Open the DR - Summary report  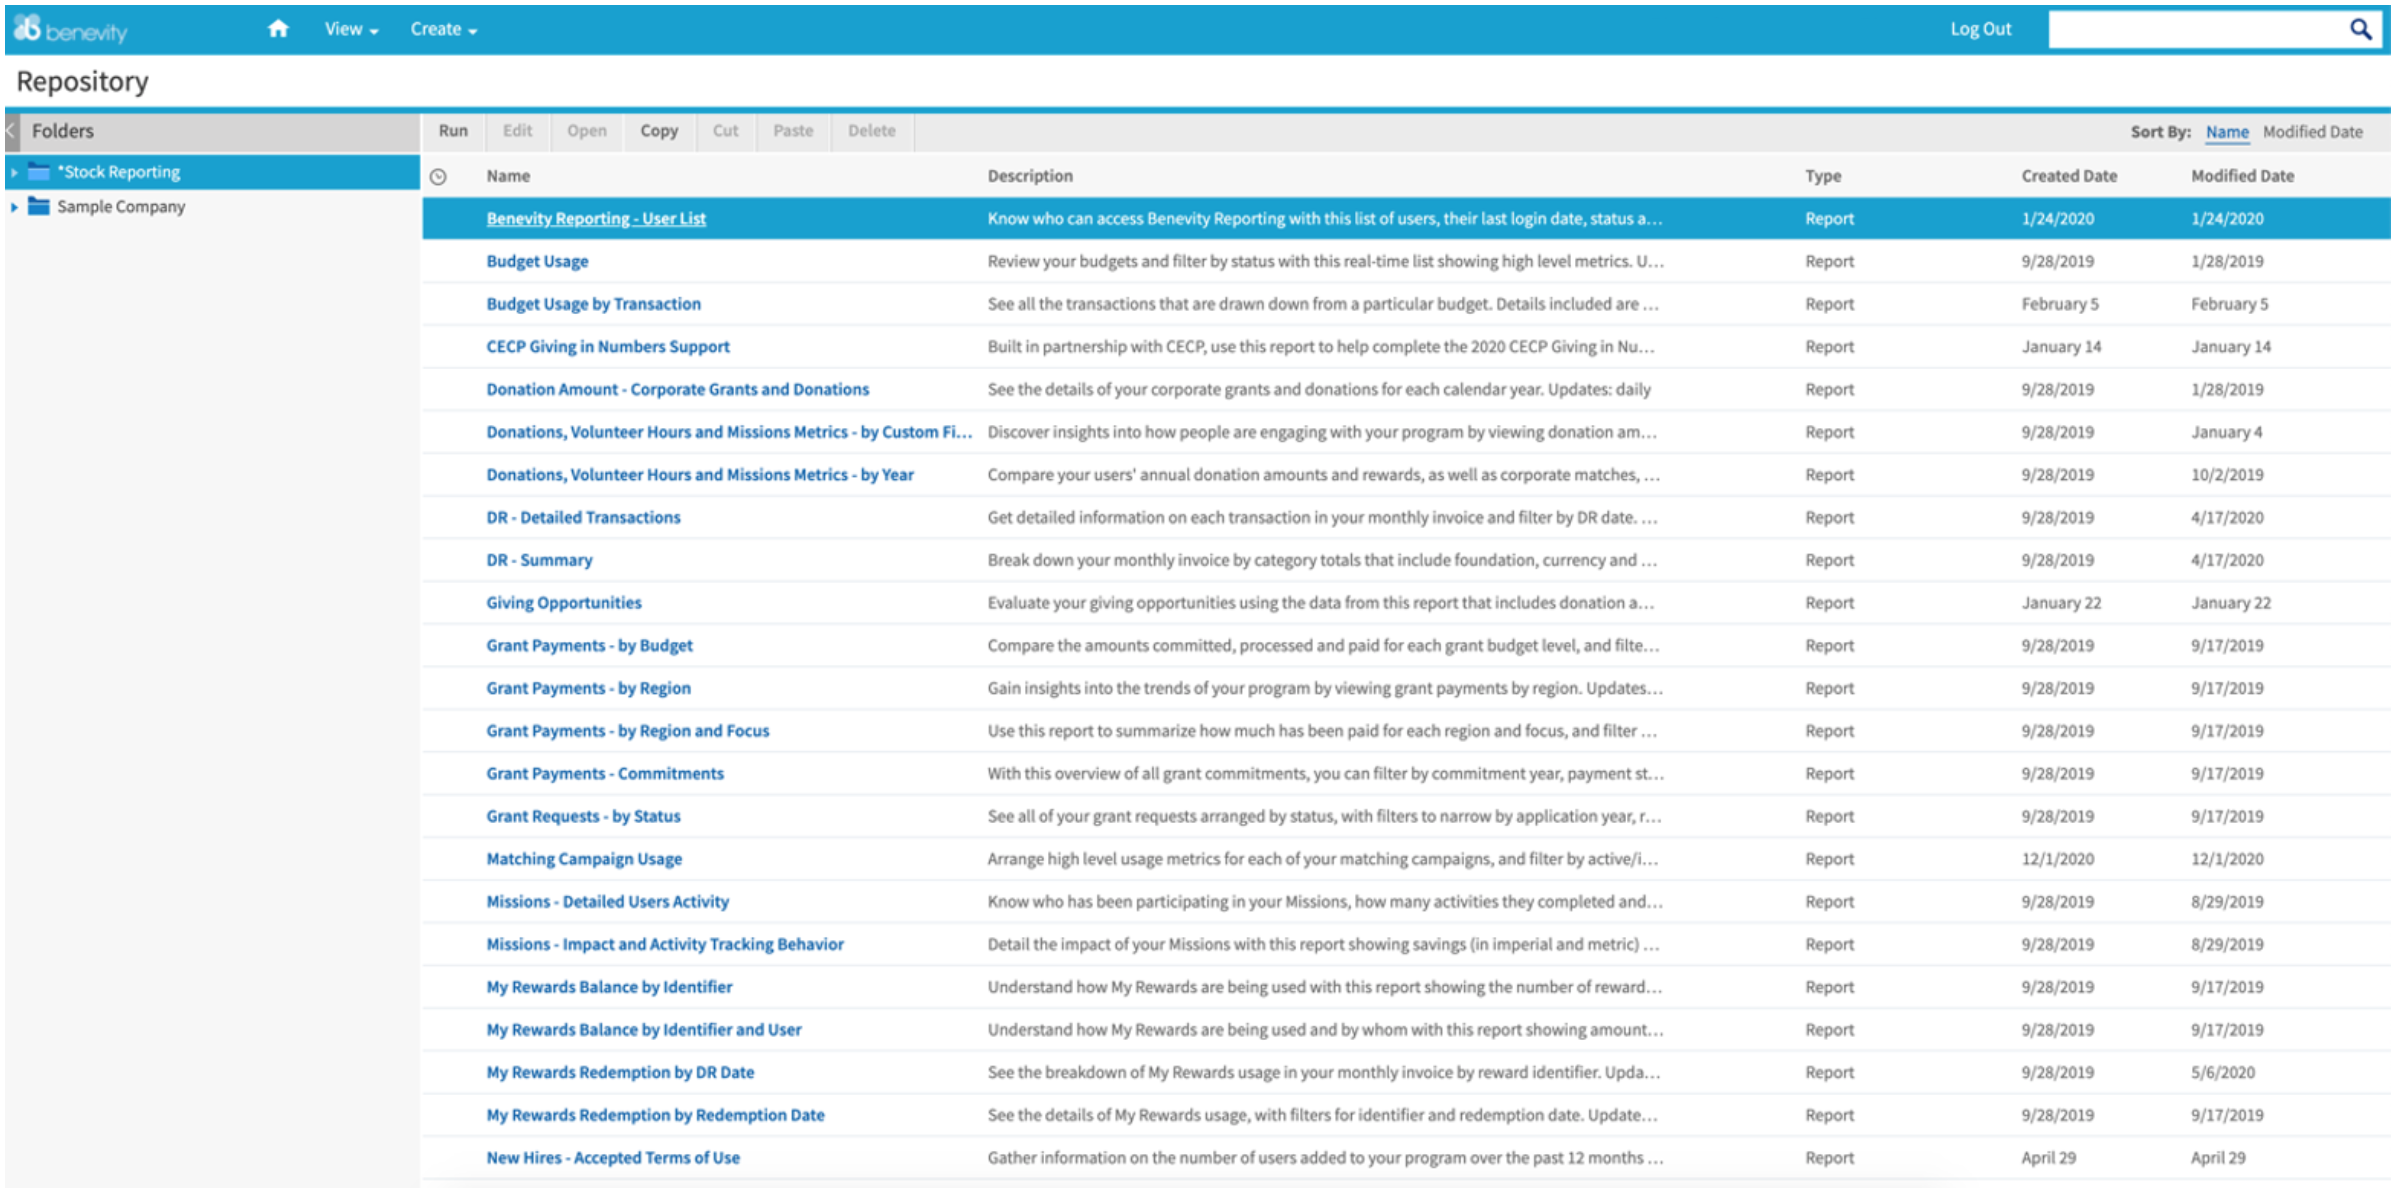(539, 560)
